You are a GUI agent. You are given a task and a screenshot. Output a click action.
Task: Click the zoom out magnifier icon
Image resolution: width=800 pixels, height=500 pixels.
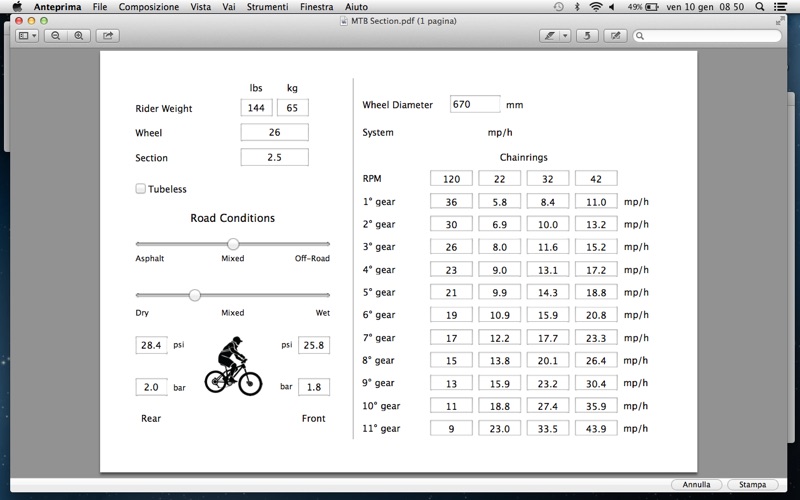click(56, 36)
